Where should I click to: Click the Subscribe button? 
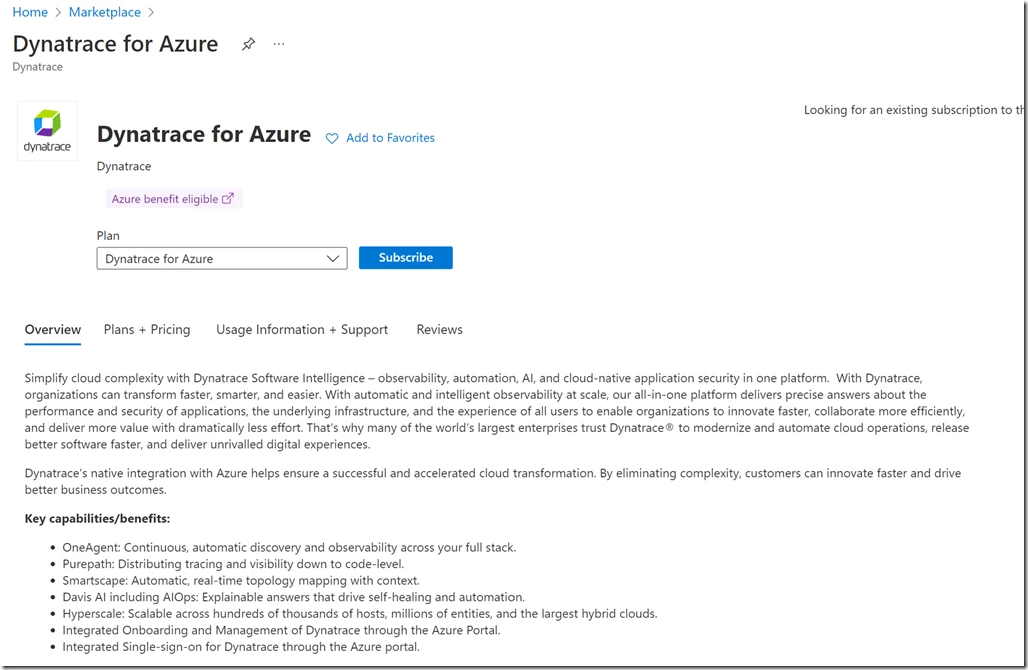pyautogui.click(x=406, y=258)
